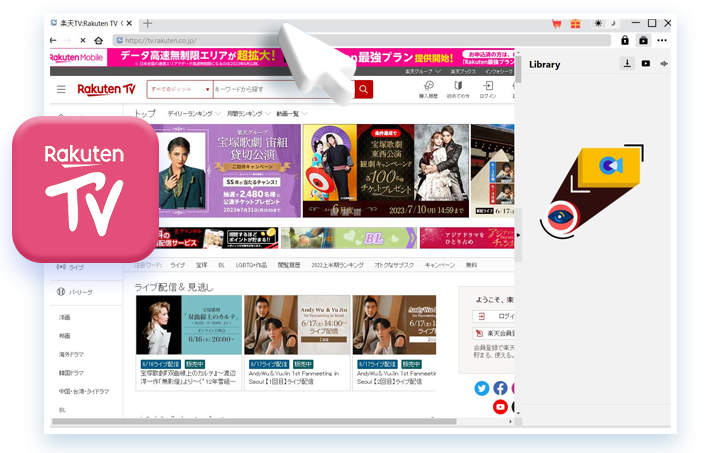
Task: Click the rightmost Library panel header icon
Action: pyautogui.click(x=664, y=64)
